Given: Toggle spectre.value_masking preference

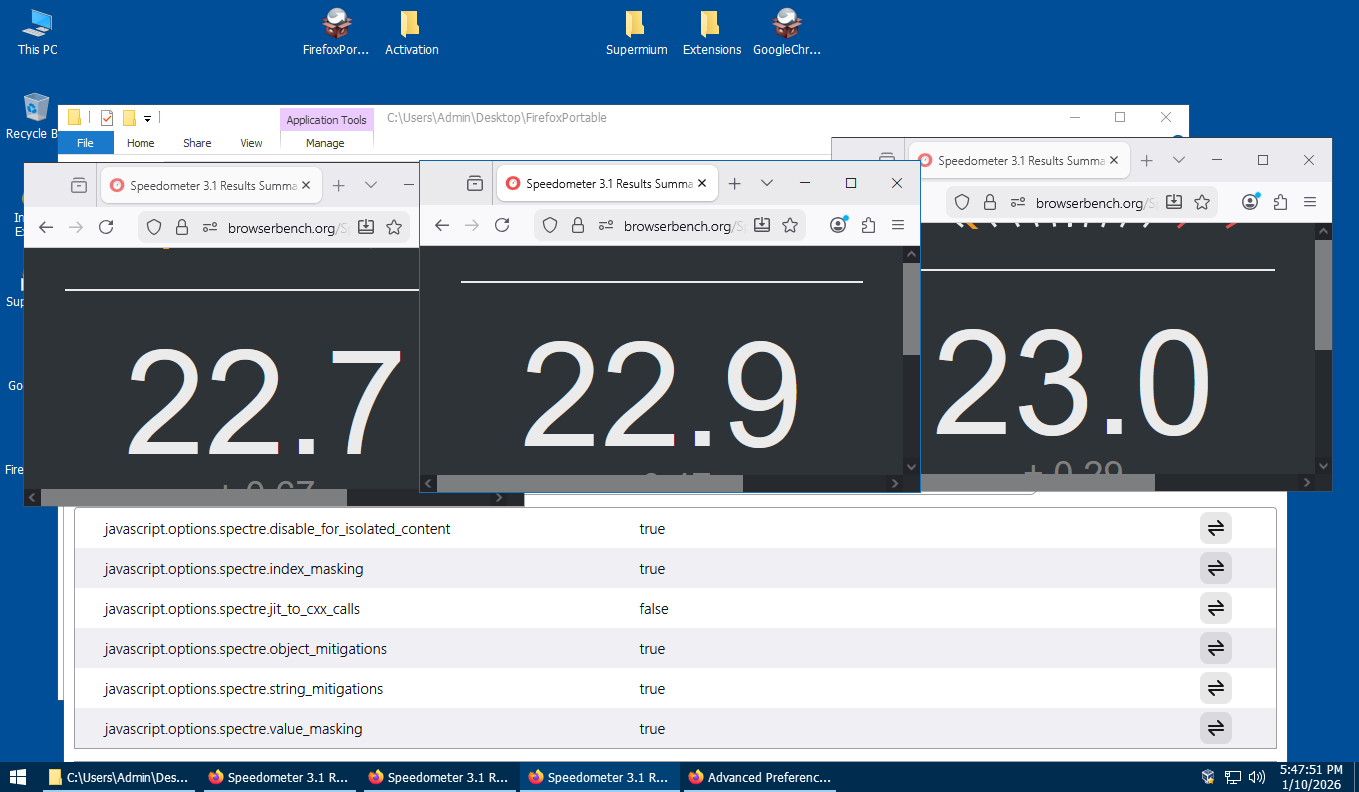Looking at the screenshot, I should click(x=1215, y=729).
